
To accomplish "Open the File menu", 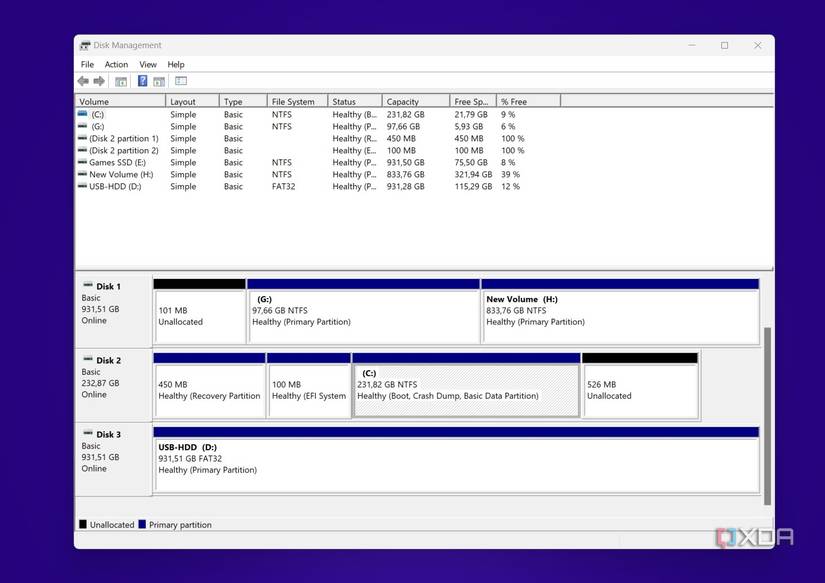I will 86,63.
